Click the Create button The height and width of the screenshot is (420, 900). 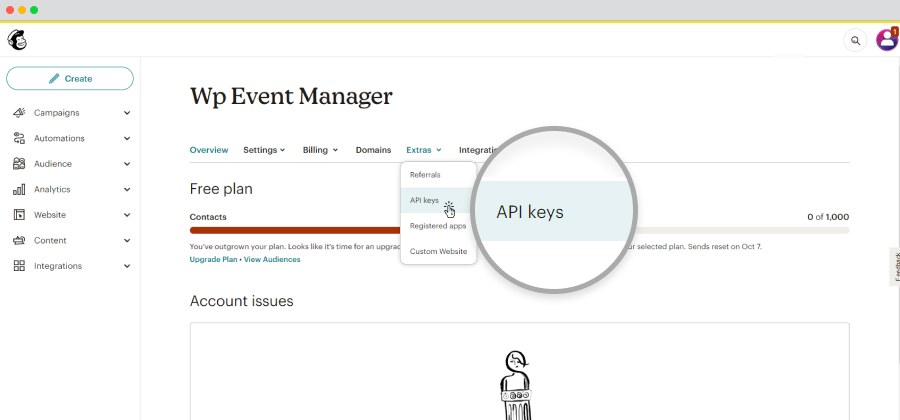point(70,79)
